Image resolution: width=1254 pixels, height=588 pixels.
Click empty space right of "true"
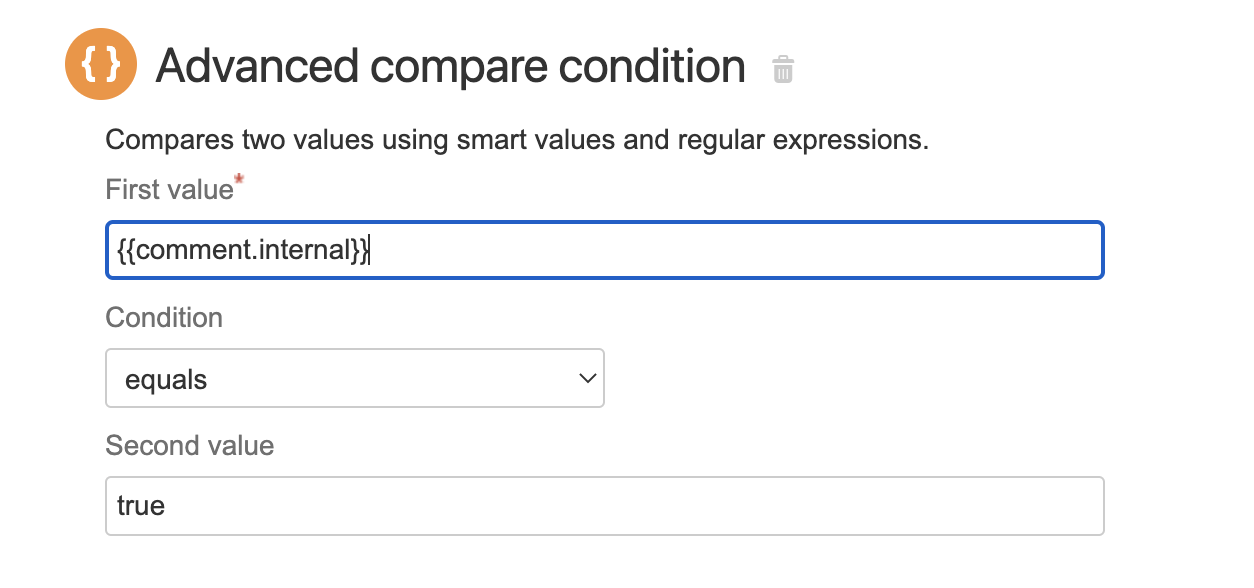pyautogui.click(x=600, y=506)
